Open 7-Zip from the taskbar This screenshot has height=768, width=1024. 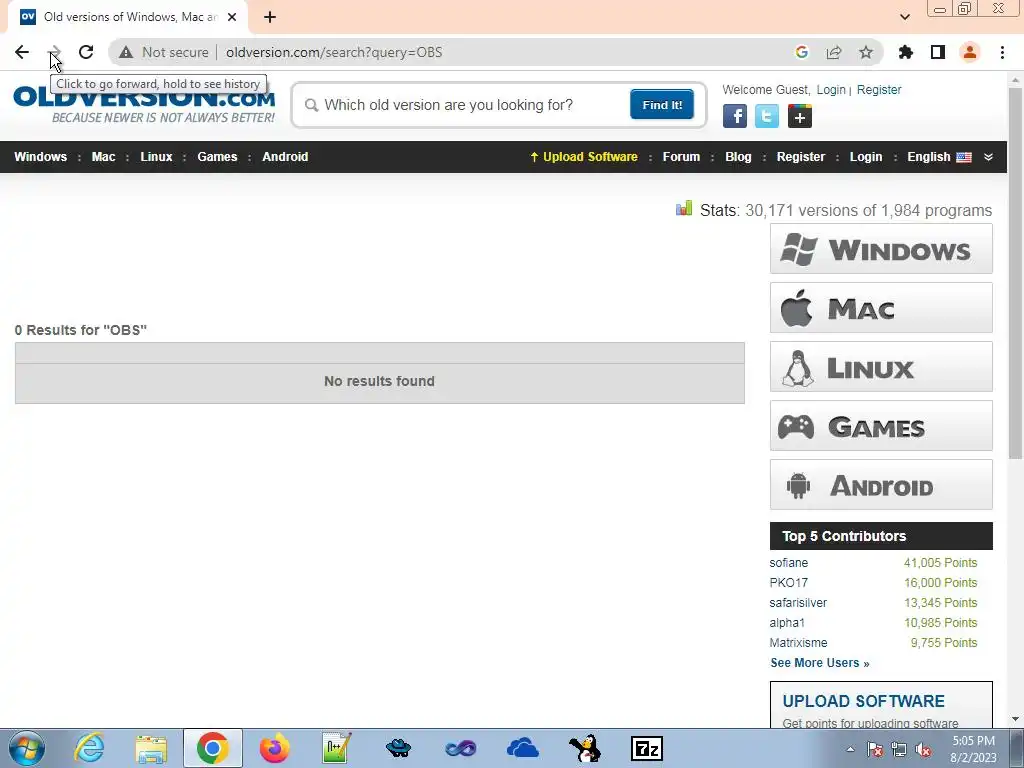tap(647, 748)
